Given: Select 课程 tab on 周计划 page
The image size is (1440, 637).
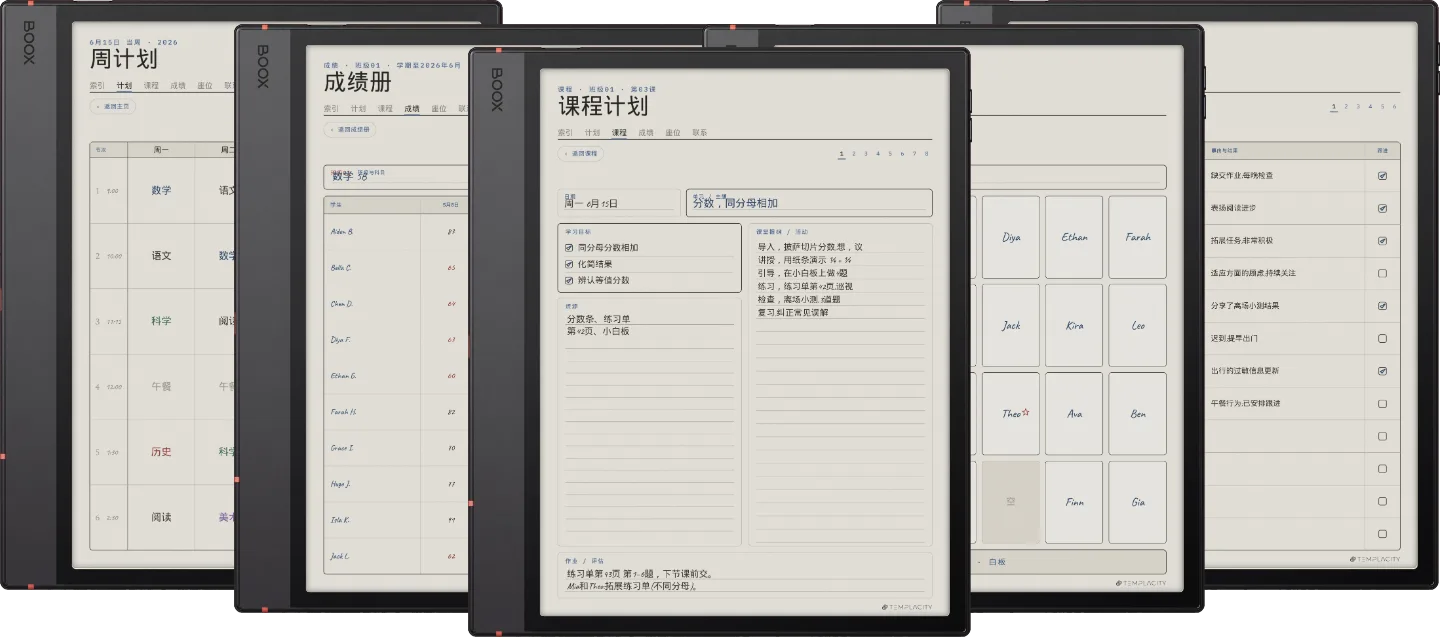Looking at the screenshot, I should pos(151,85).
